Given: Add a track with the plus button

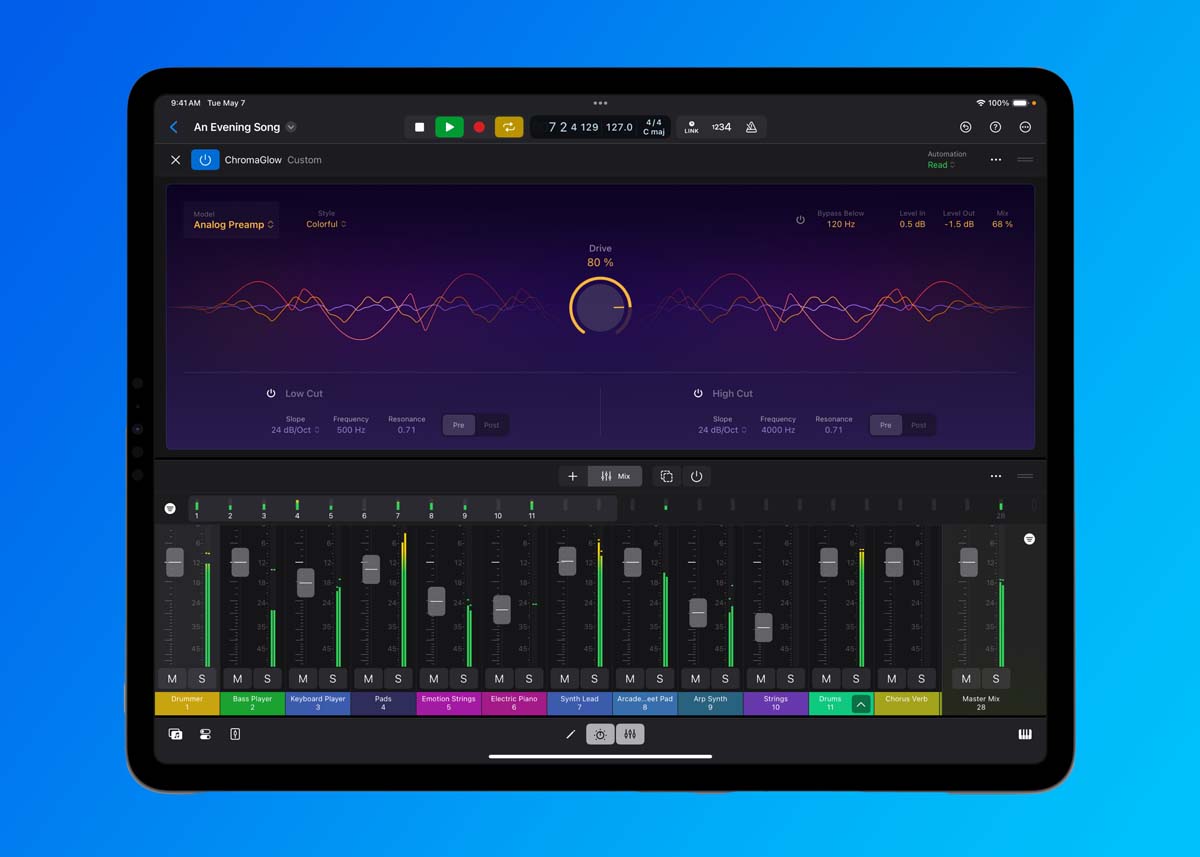Looking at the screenshot, I should pos(573,476).
